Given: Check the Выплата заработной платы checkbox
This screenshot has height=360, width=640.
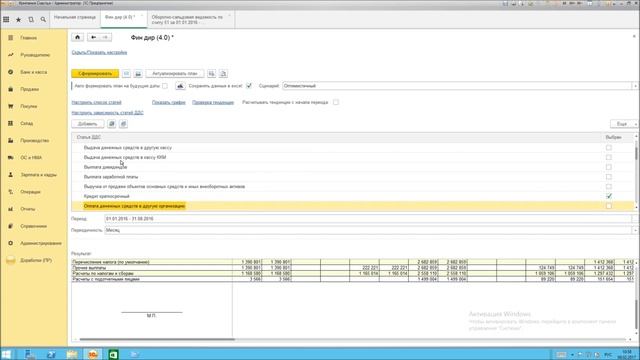Looking at the screenshot, I should pyautogui.click(x=609, y=177).
